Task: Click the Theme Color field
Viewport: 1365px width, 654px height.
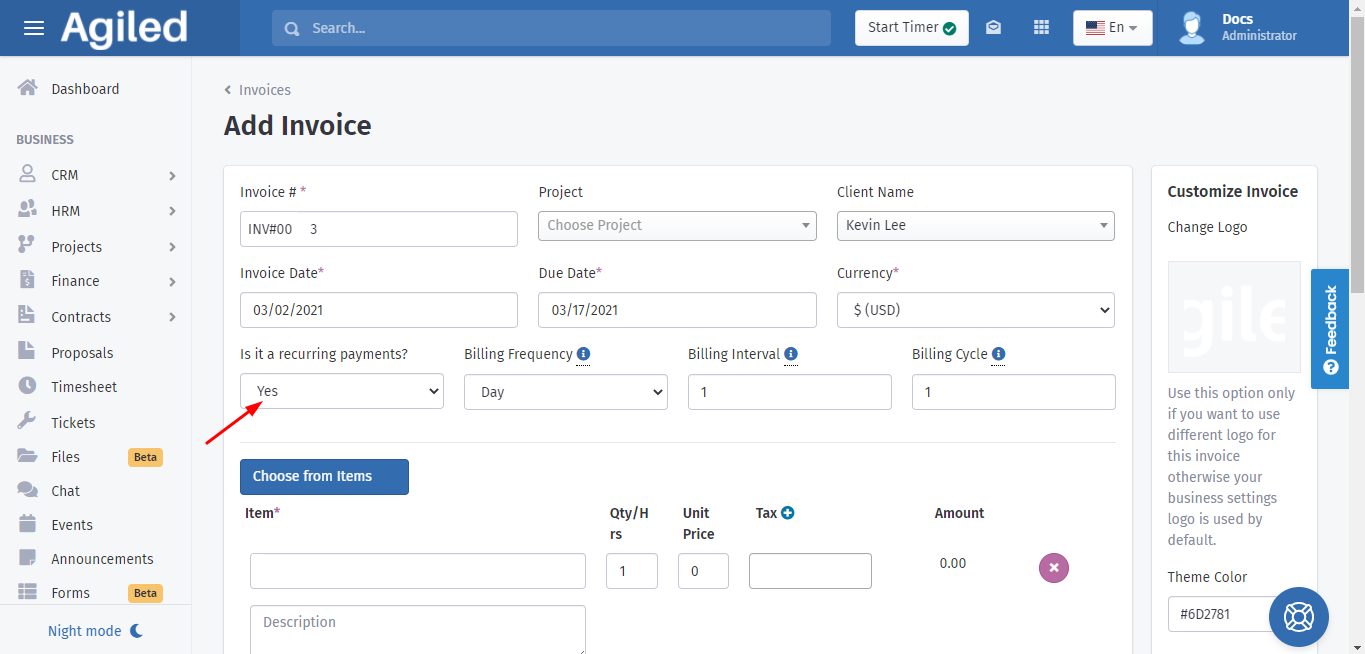Action: coord(1218,614)
